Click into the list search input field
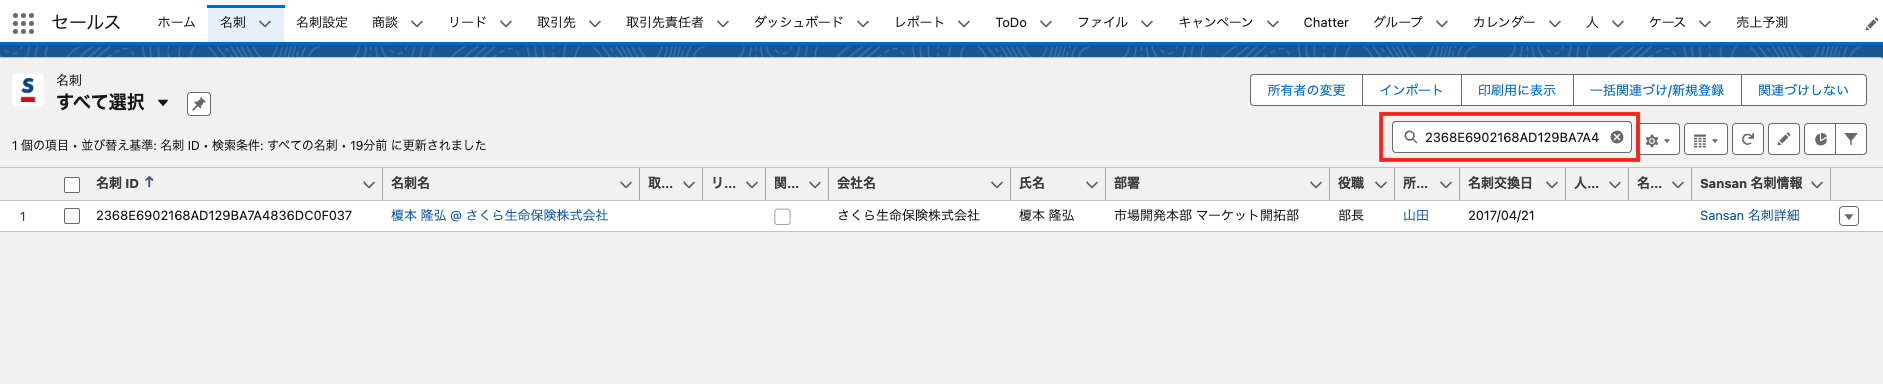 1512,137
